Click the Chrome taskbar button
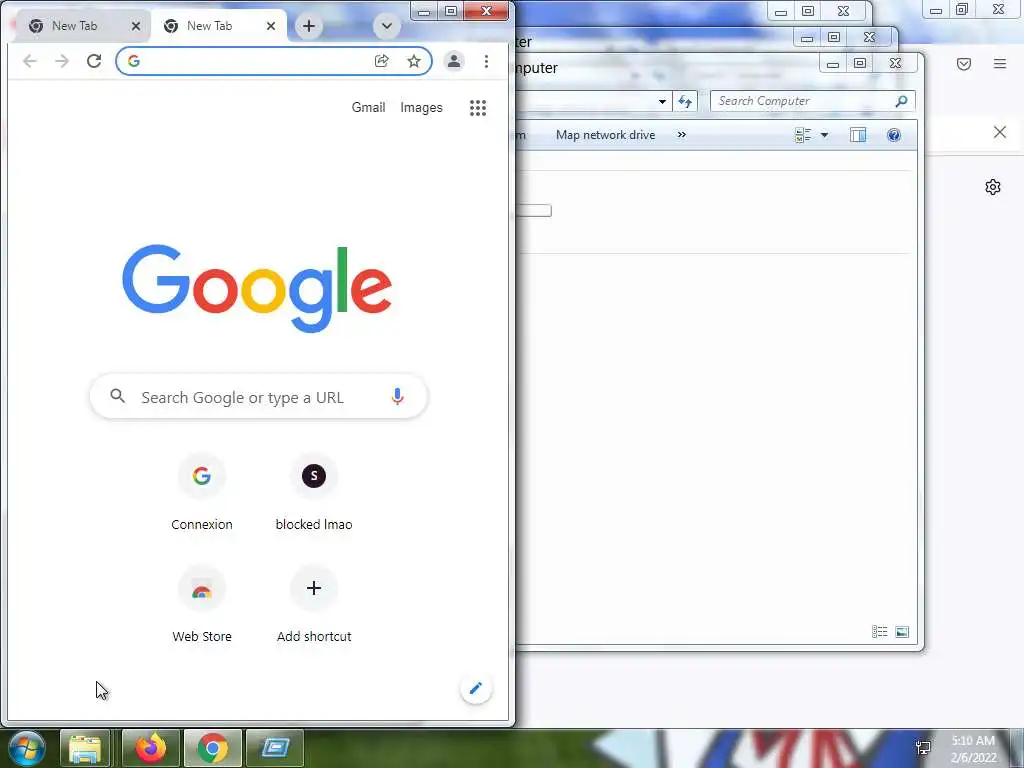 tap(213, 748)
